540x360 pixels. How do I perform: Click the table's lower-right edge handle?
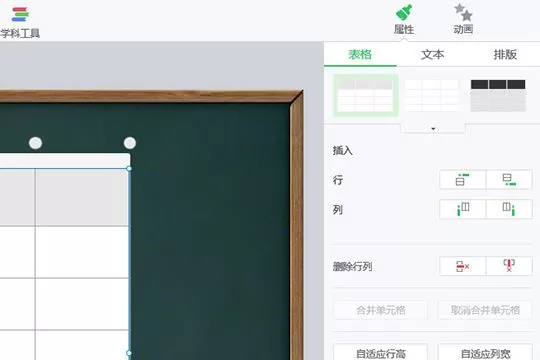click(x=129, y=353)
